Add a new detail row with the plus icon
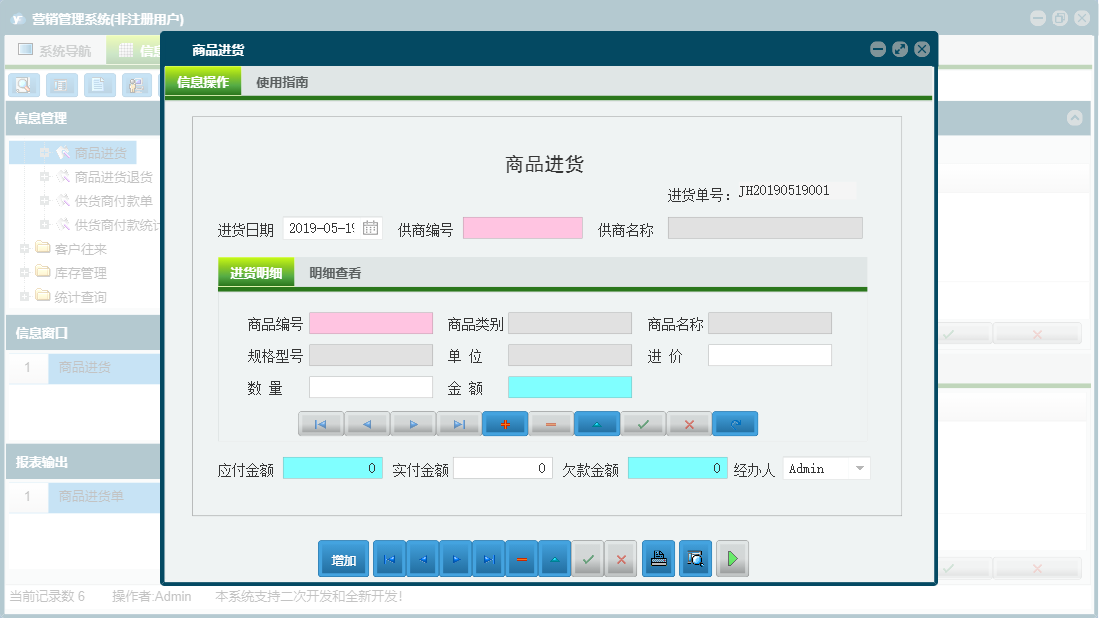Viewport: 1099px width, 618px height. pos(505,423)
